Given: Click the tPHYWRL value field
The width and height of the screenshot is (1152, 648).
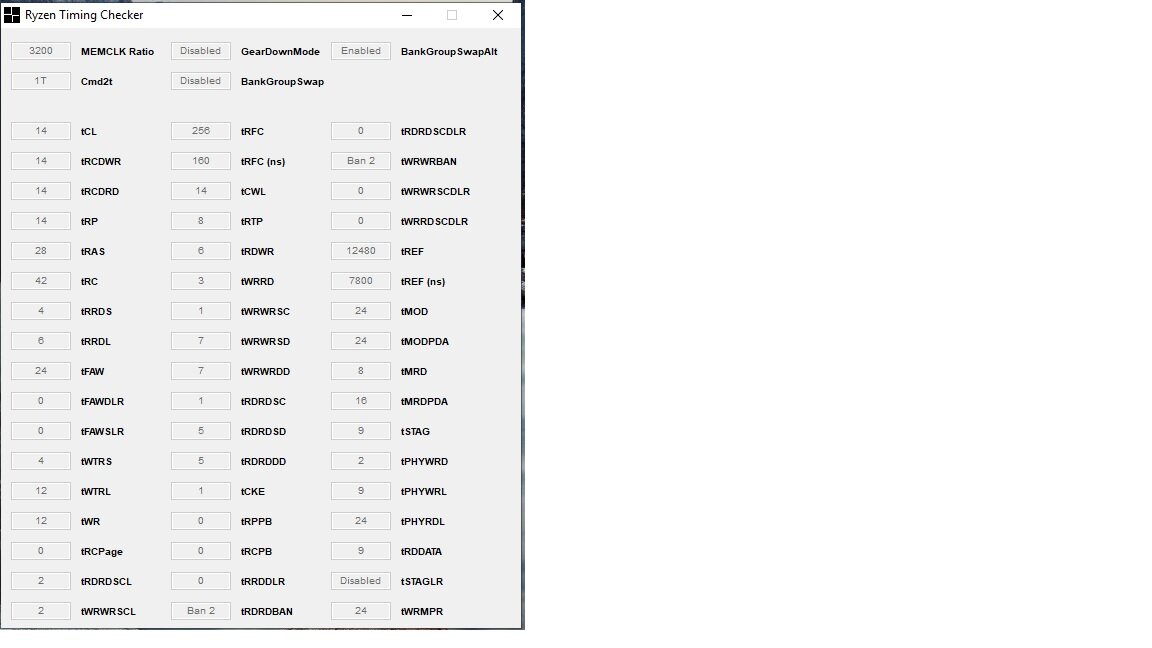Looking at the screenshot, I should (361, 491).
